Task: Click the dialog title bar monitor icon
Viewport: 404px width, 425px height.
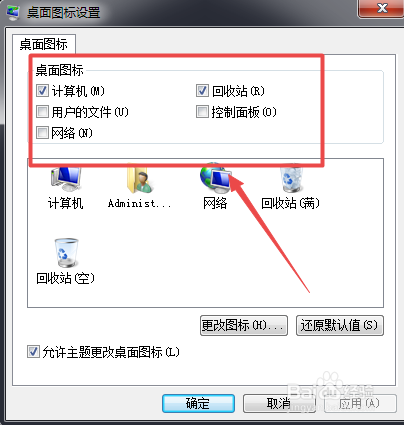Action: click(13, 12)
